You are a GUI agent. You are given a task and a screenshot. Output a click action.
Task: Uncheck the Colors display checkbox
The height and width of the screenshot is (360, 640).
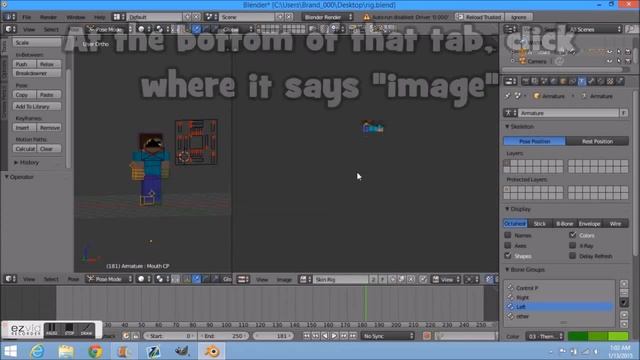[x=573, y=235]
